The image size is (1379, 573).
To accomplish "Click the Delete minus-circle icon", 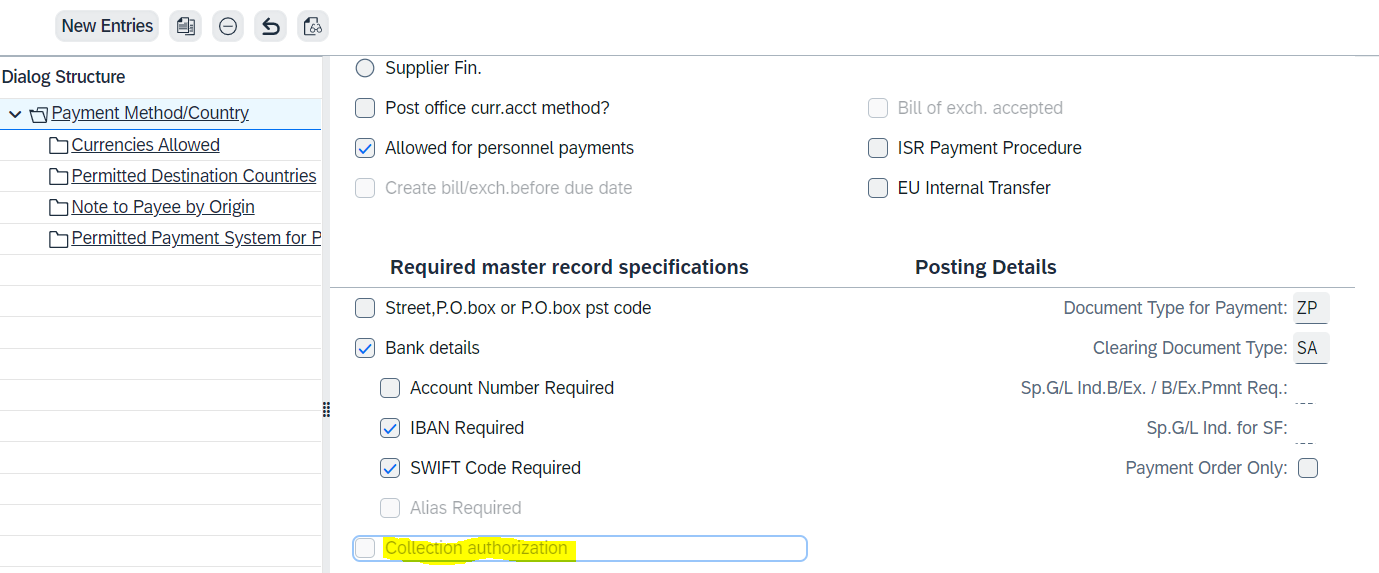I will [228, 26].
